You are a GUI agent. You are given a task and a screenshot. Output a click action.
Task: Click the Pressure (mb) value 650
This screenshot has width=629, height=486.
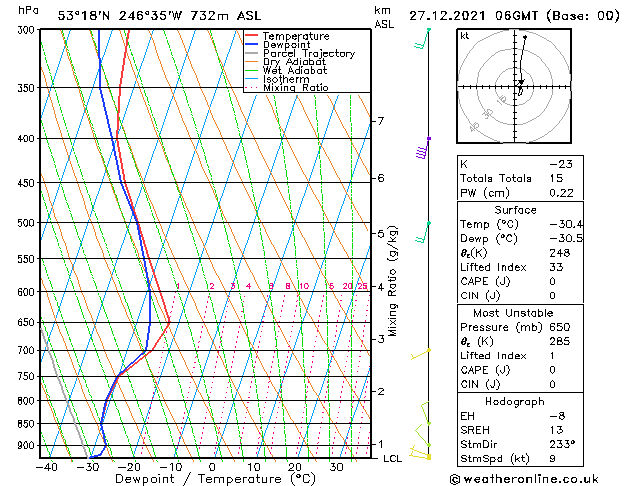pos(560,327)
